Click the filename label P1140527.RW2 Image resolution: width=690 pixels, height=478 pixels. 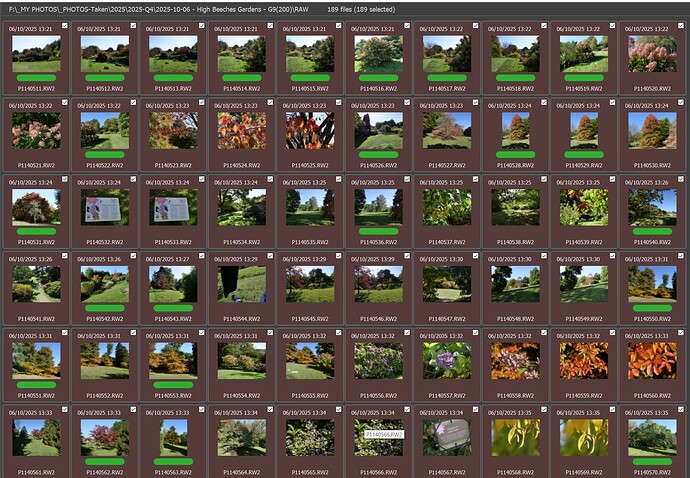447,164
